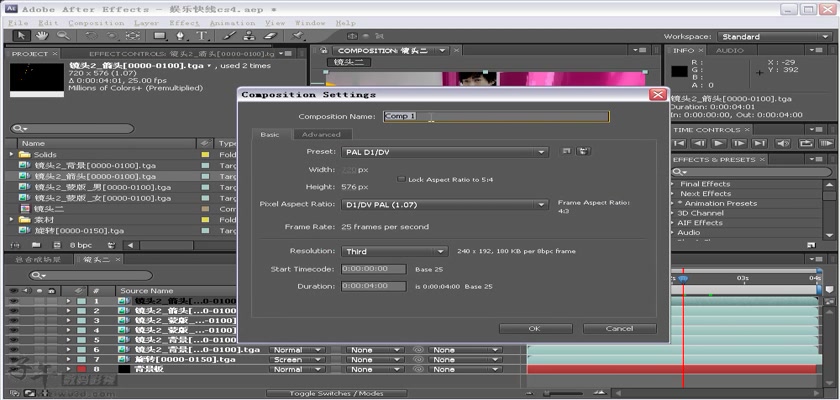Step back one frame in Time Controls
This screenshot has width=840, height=400.
click(x=699, y=143)
